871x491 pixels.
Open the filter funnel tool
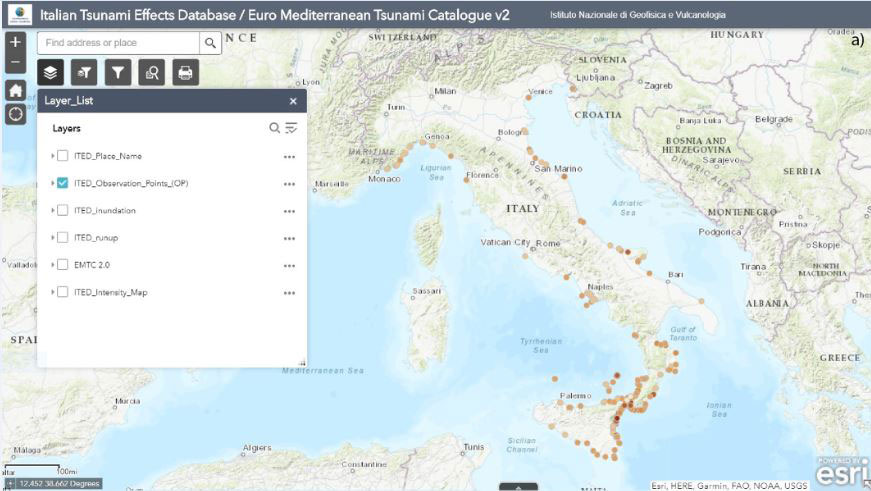click(x=117, y=72)
